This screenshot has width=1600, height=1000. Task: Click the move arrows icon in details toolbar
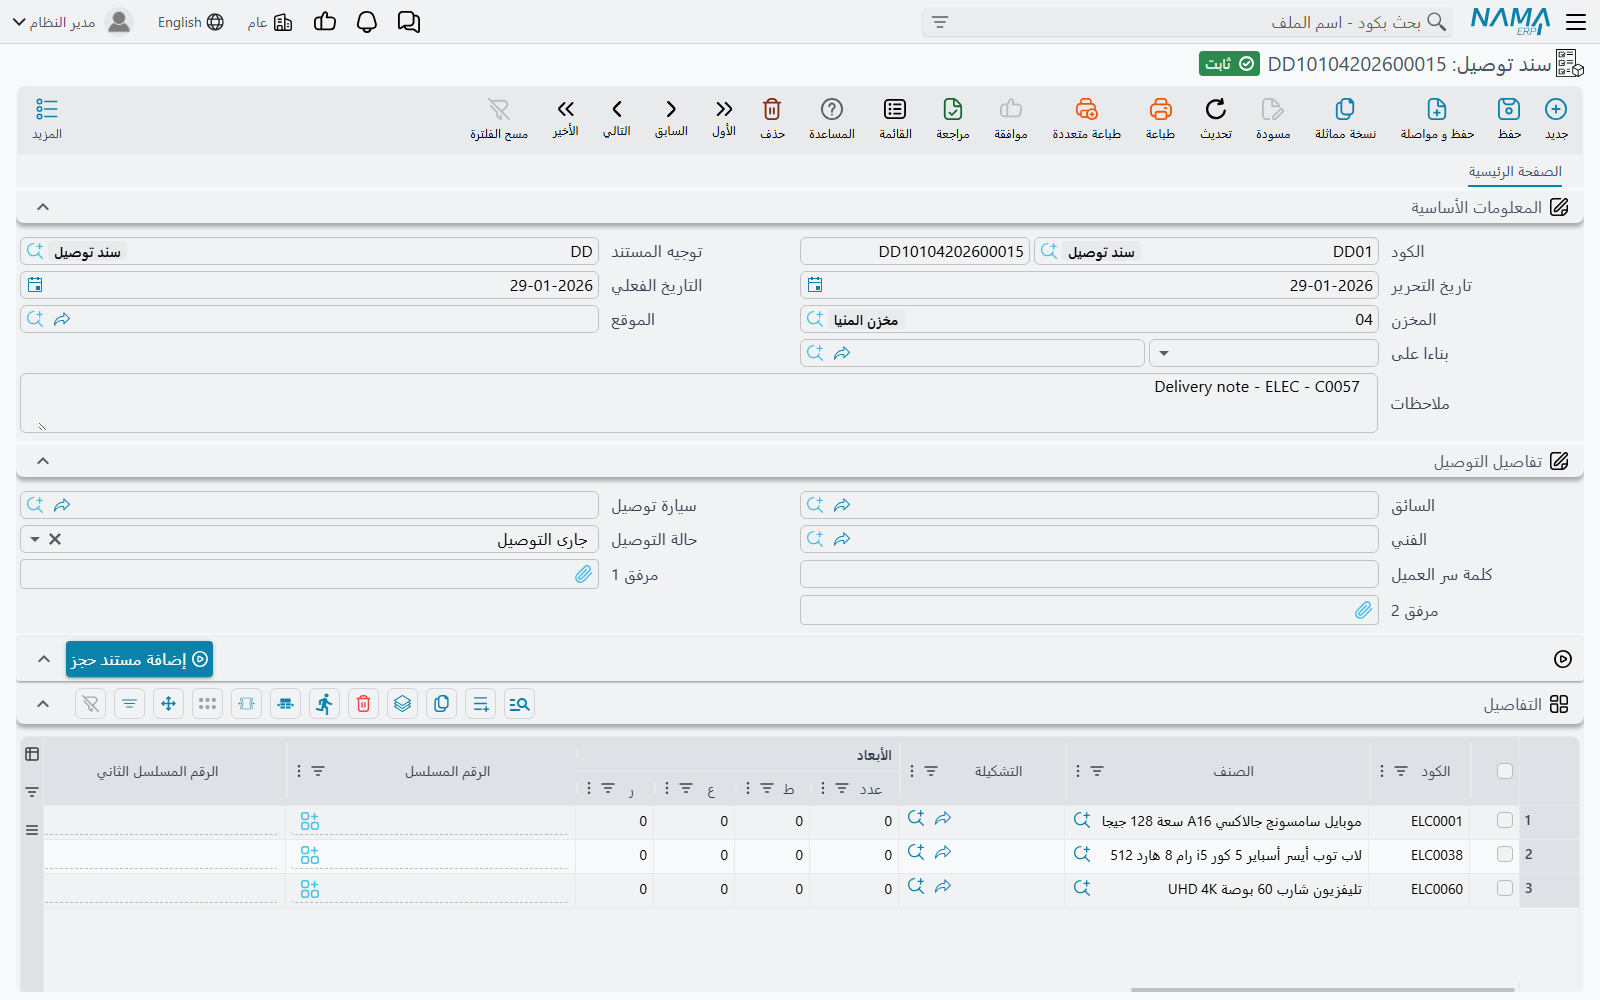point(168,704)
